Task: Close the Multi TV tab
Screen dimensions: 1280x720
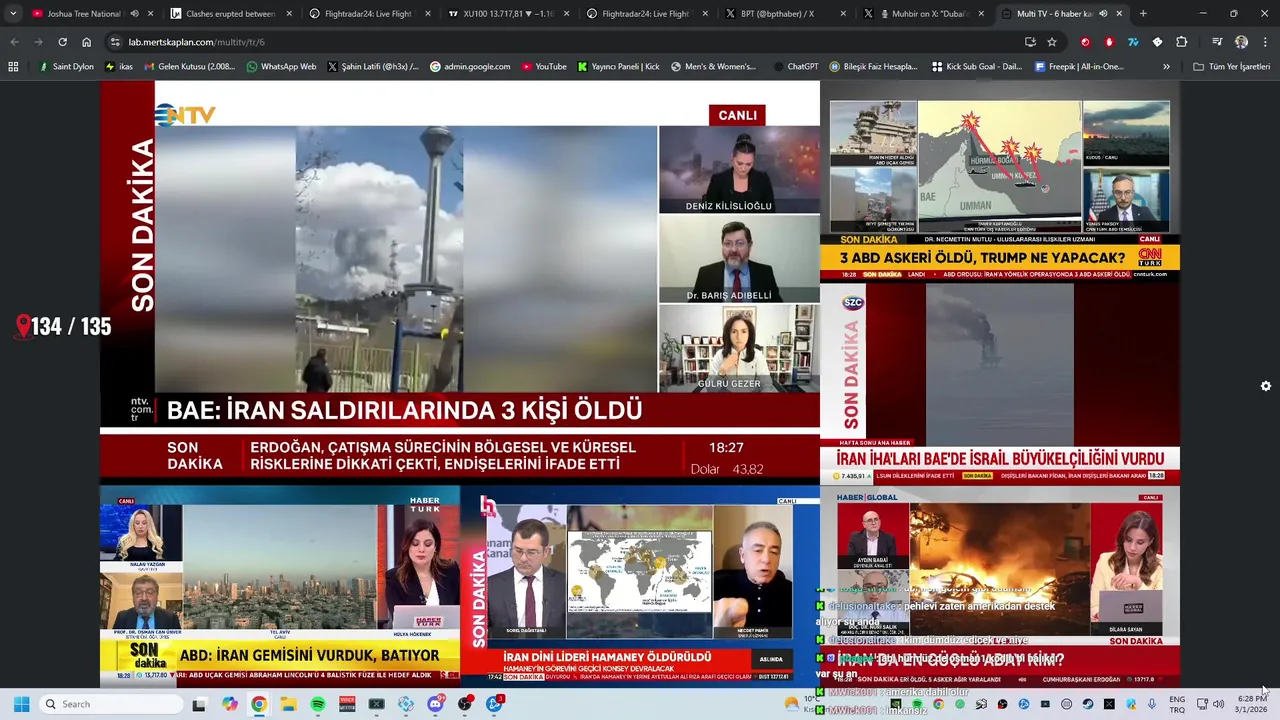Action: pos(1121,14)
